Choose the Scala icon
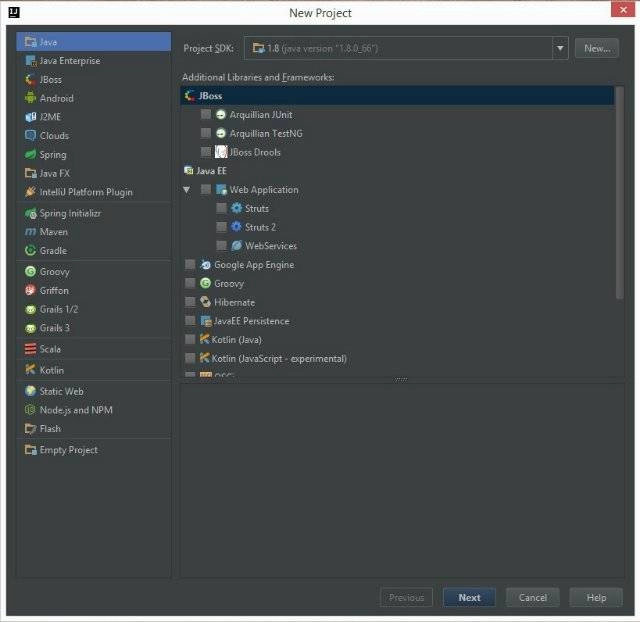 click(x=31, y=349)
